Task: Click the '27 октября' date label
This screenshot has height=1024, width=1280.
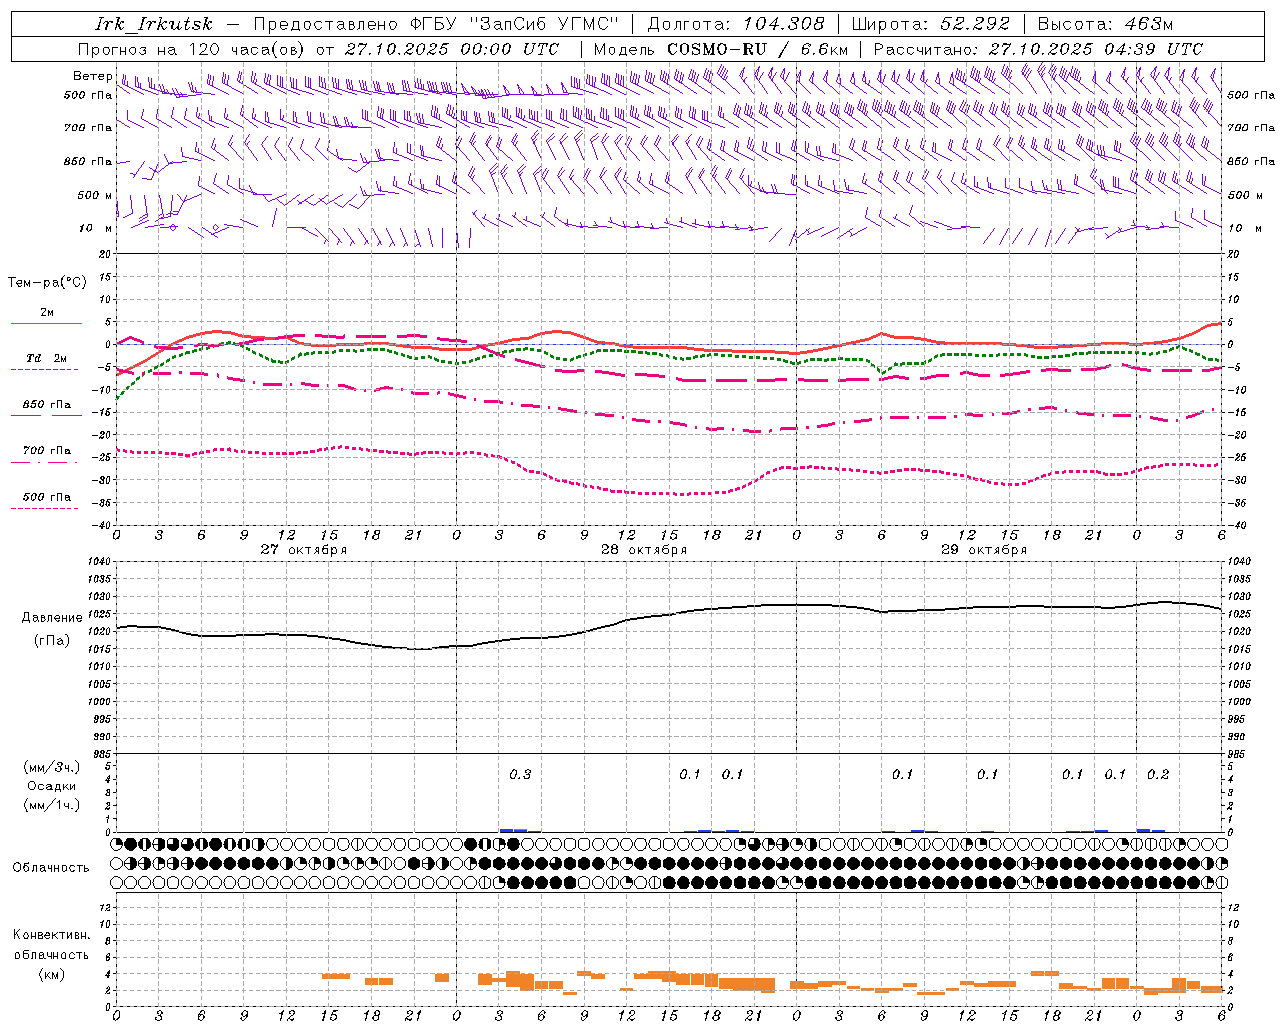Action: point(304,550)
